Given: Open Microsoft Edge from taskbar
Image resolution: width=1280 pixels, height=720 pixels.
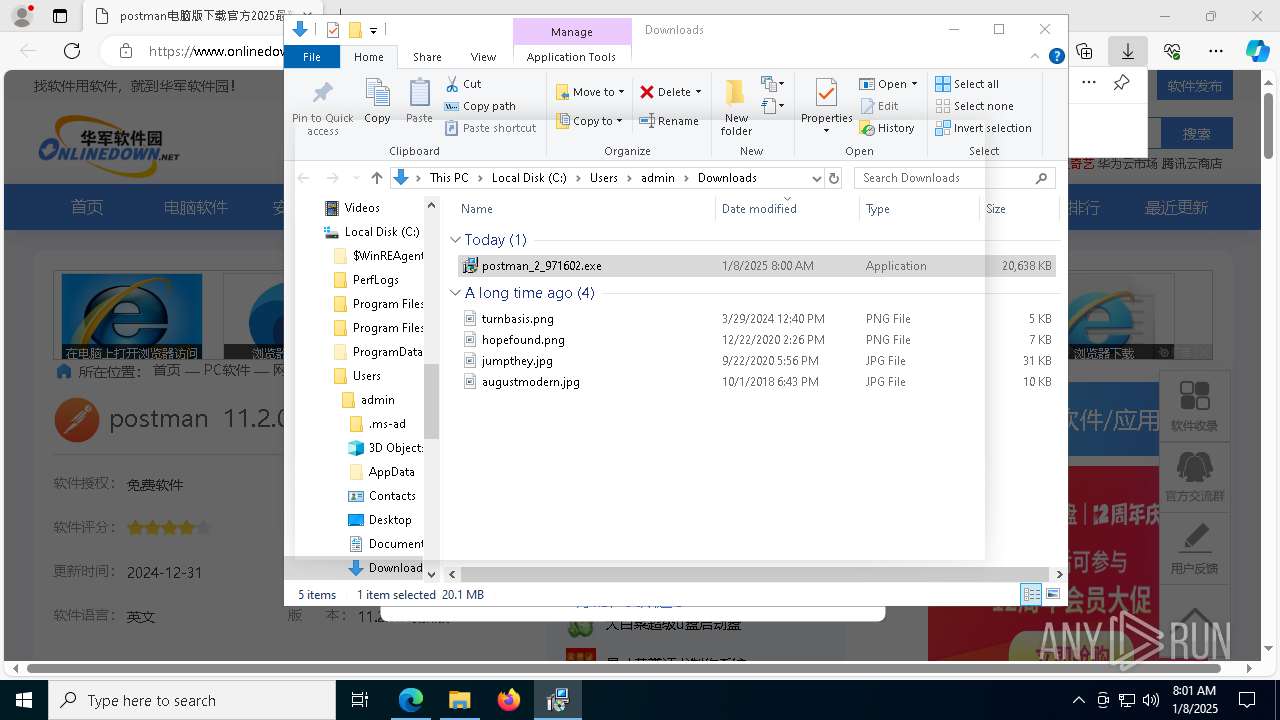Looking at the screenshot, I should click(411, 700).
